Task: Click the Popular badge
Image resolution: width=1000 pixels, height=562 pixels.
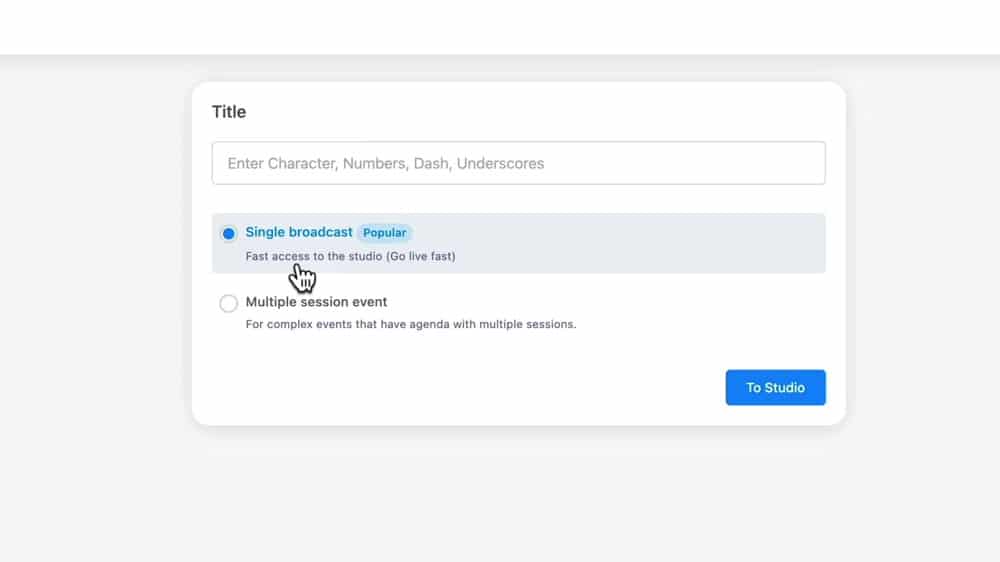Action: (384, 233)
